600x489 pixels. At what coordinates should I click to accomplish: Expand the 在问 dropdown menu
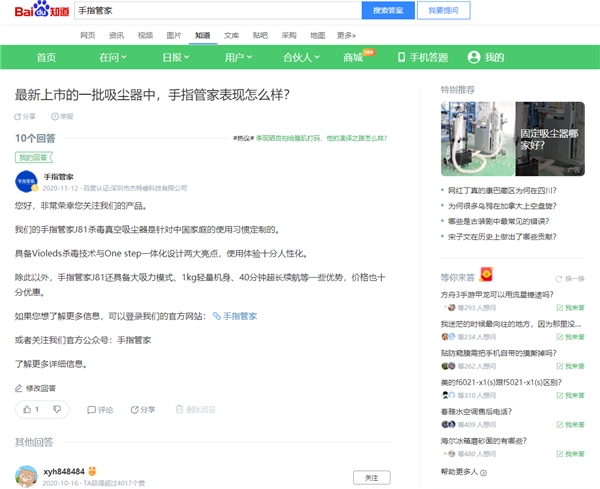pos(113,57)
